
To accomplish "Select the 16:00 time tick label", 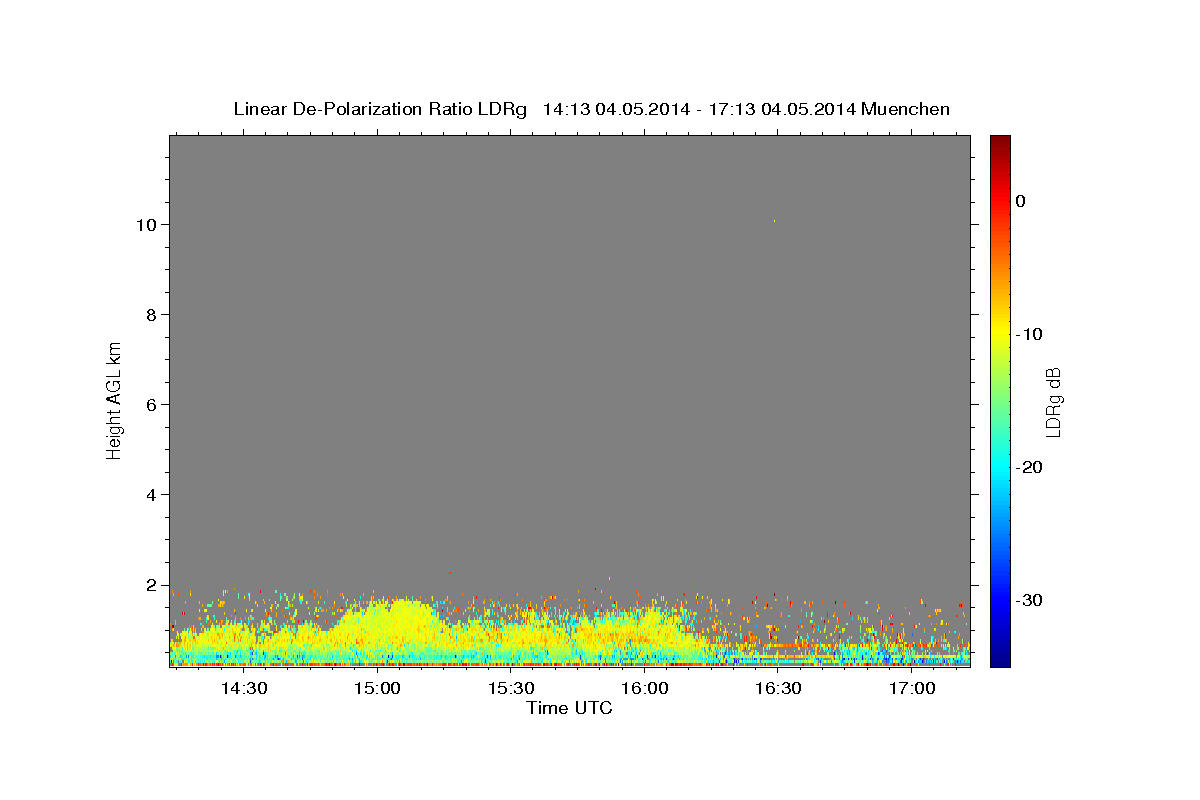I will pos(644,688).
